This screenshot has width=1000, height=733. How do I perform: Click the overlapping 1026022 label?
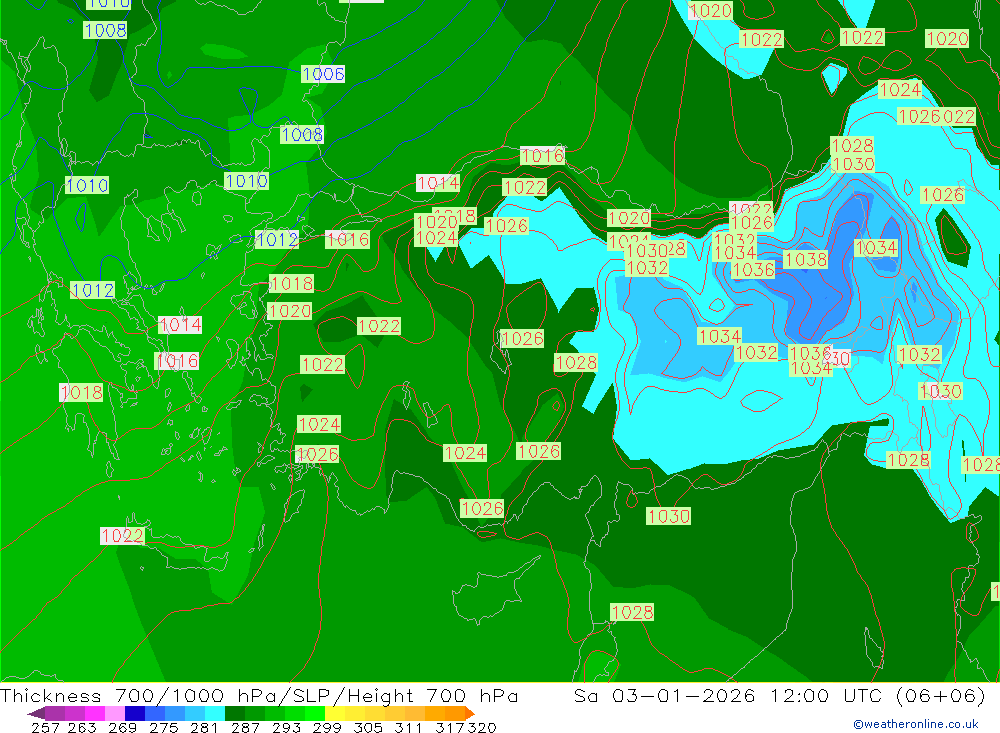point(936,117)
